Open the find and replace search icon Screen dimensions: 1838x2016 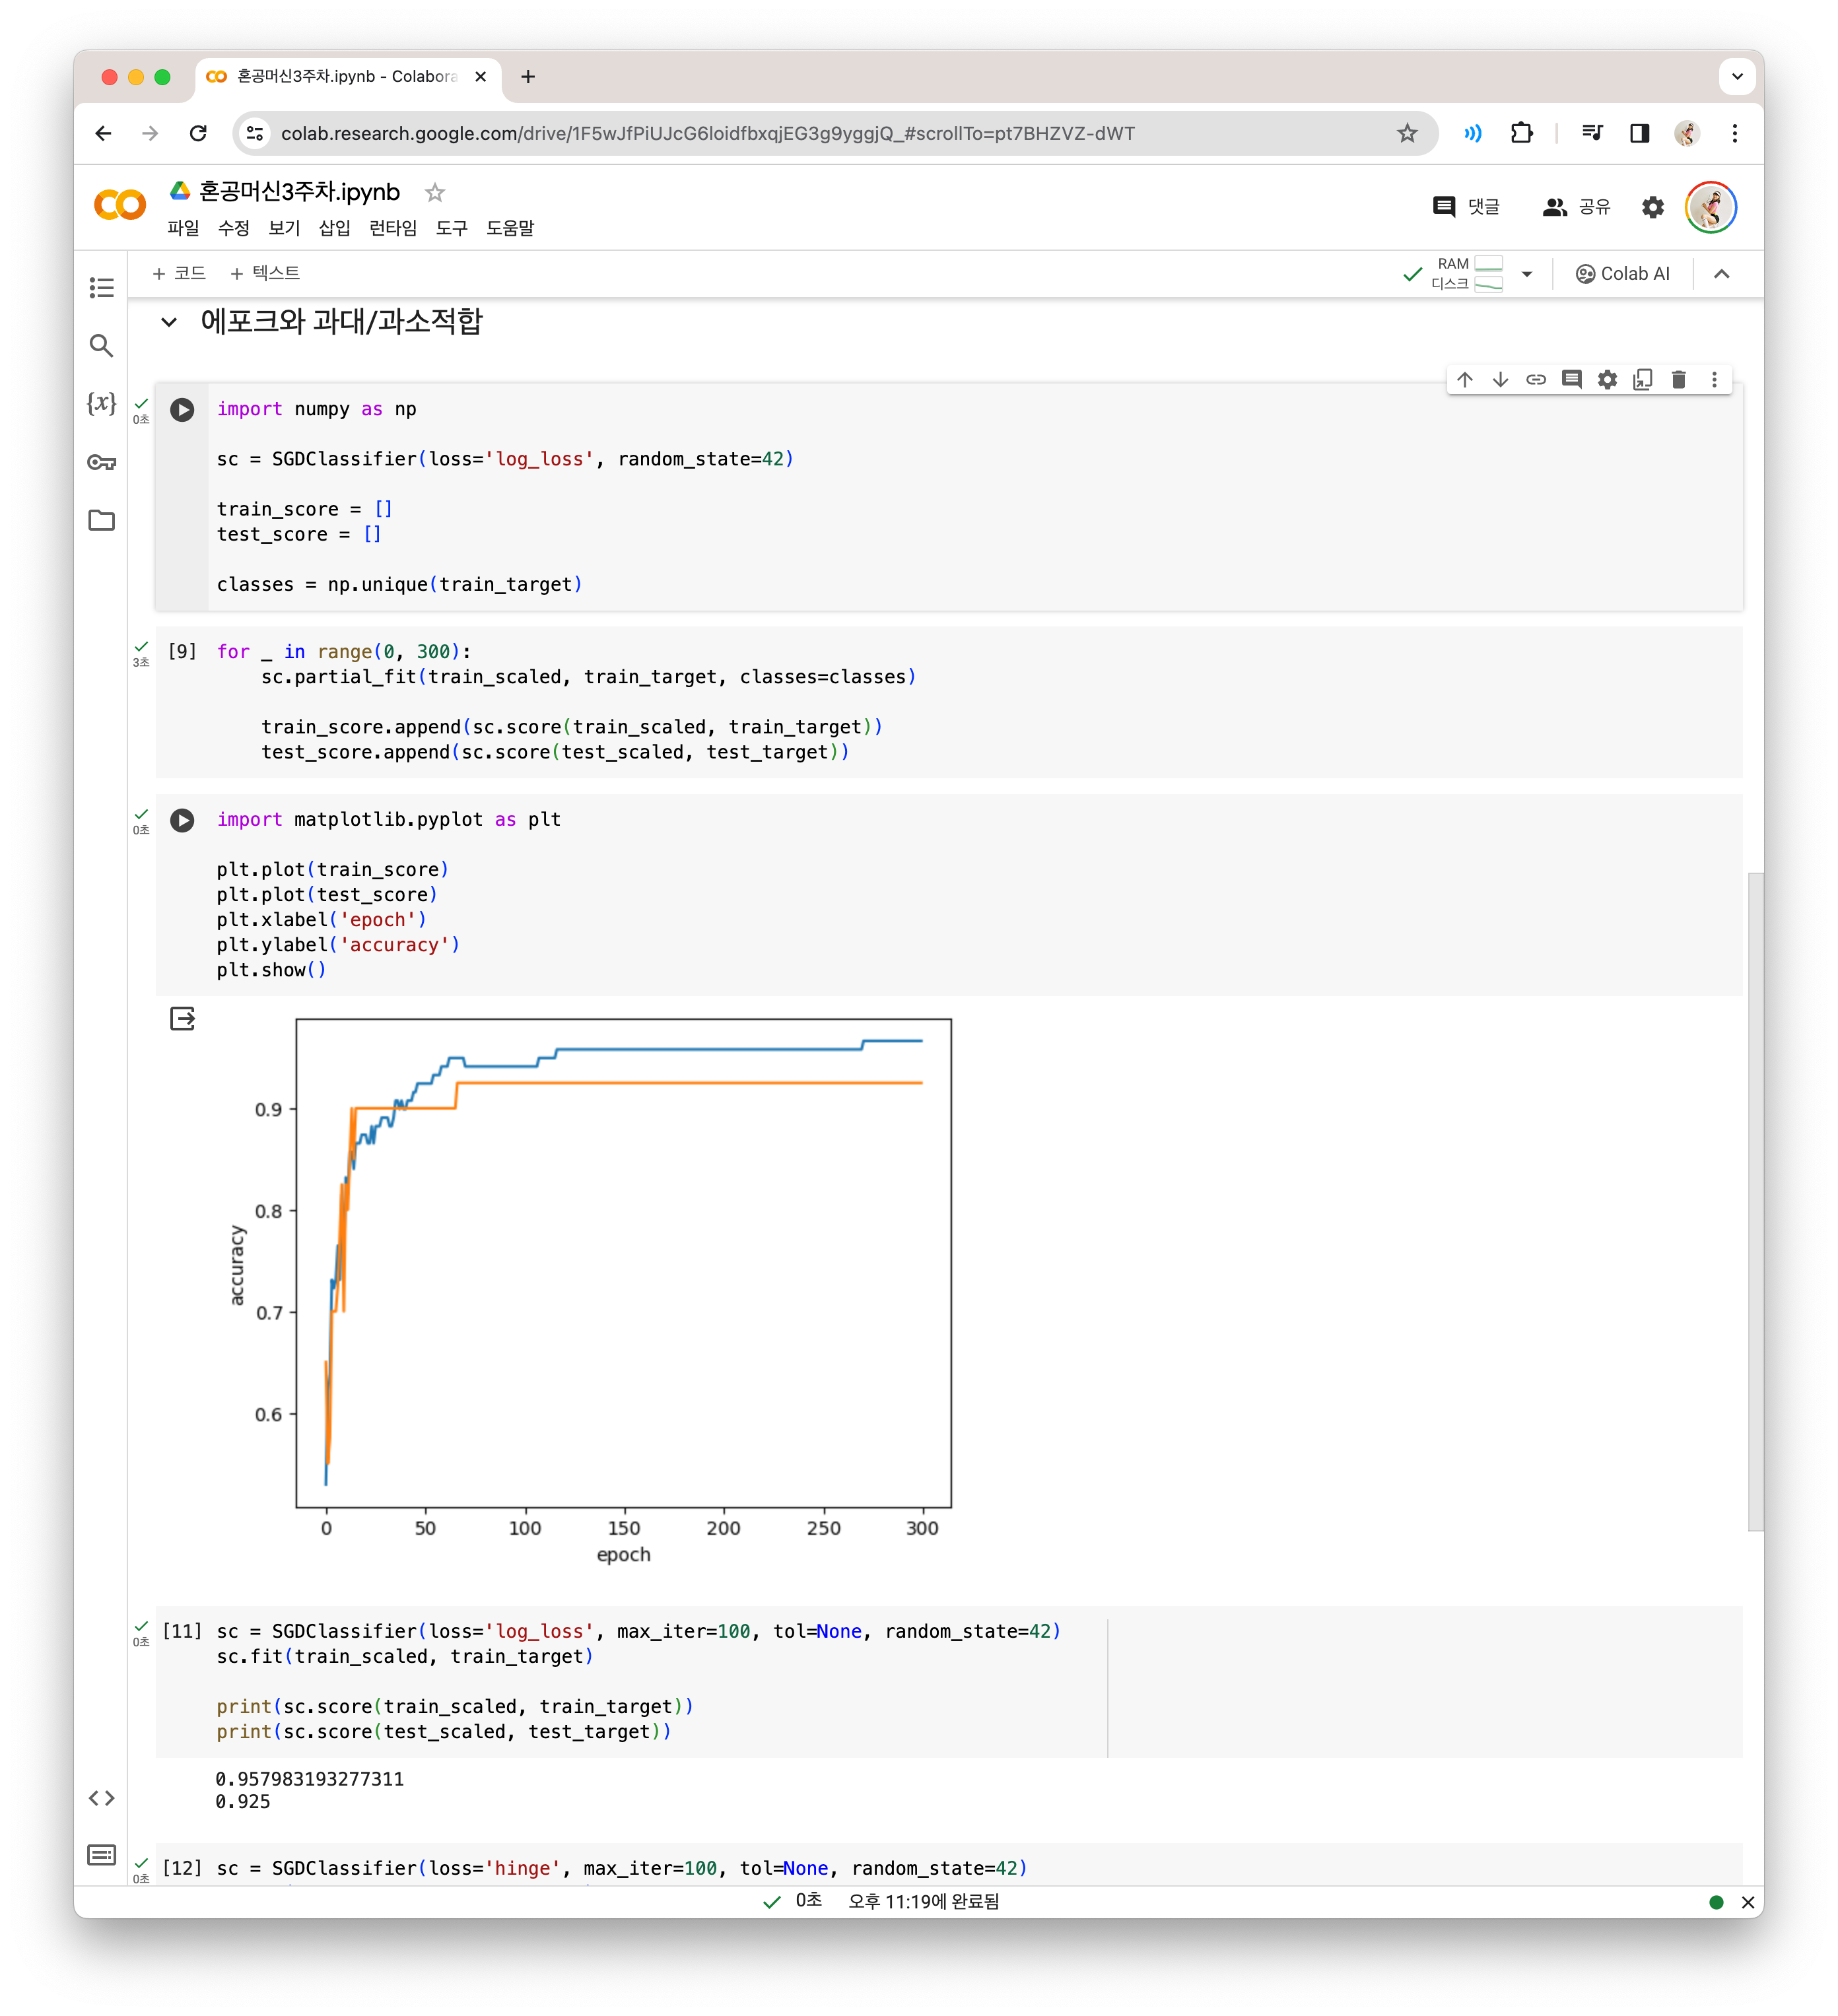[101, 346]
